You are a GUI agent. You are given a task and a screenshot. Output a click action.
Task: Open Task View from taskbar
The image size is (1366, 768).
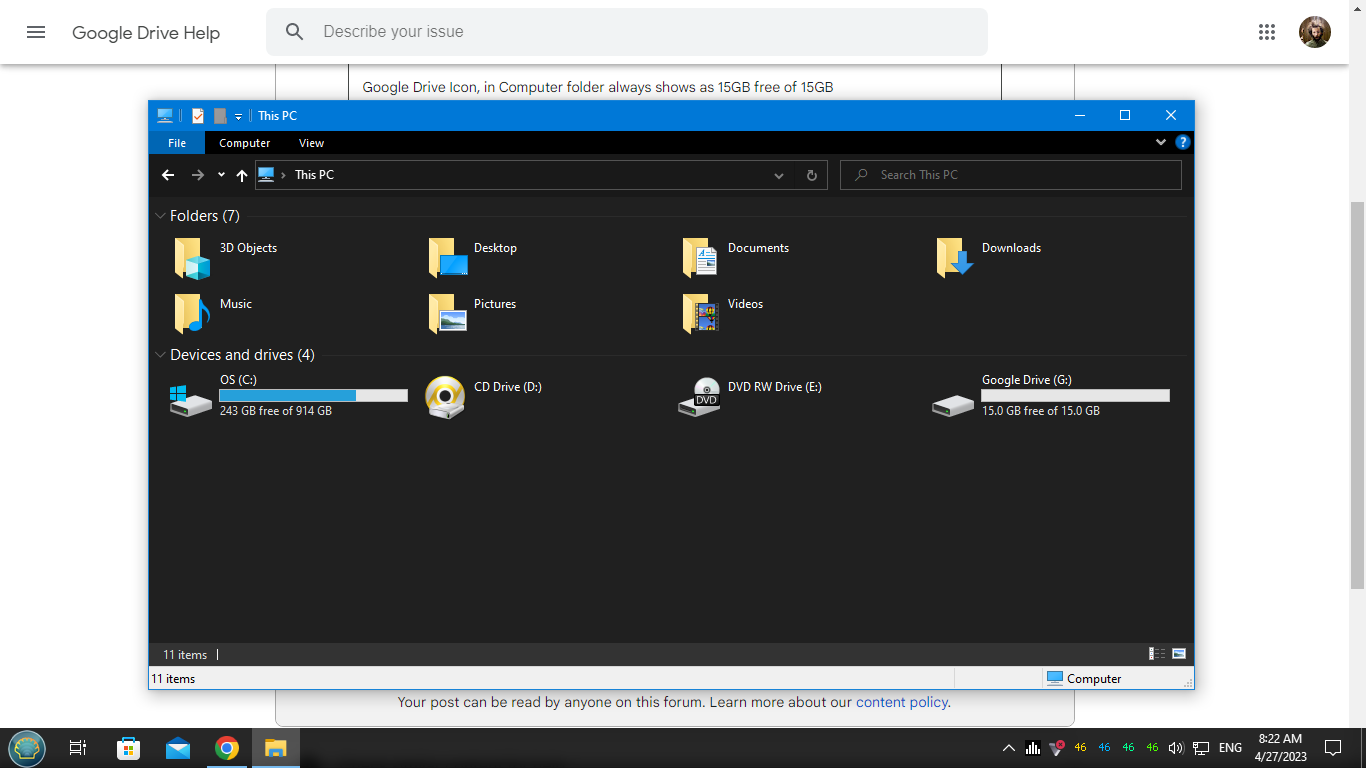click(x=77, y=748)
